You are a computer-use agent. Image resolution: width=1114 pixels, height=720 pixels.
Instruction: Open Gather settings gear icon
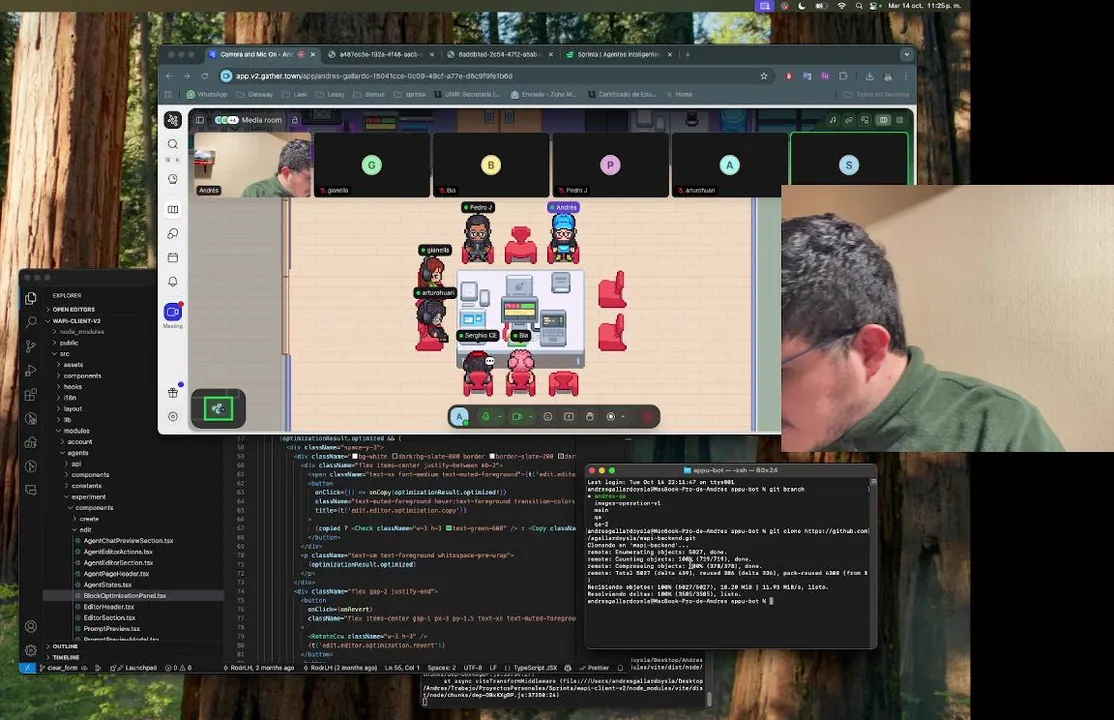pos(173,417)
